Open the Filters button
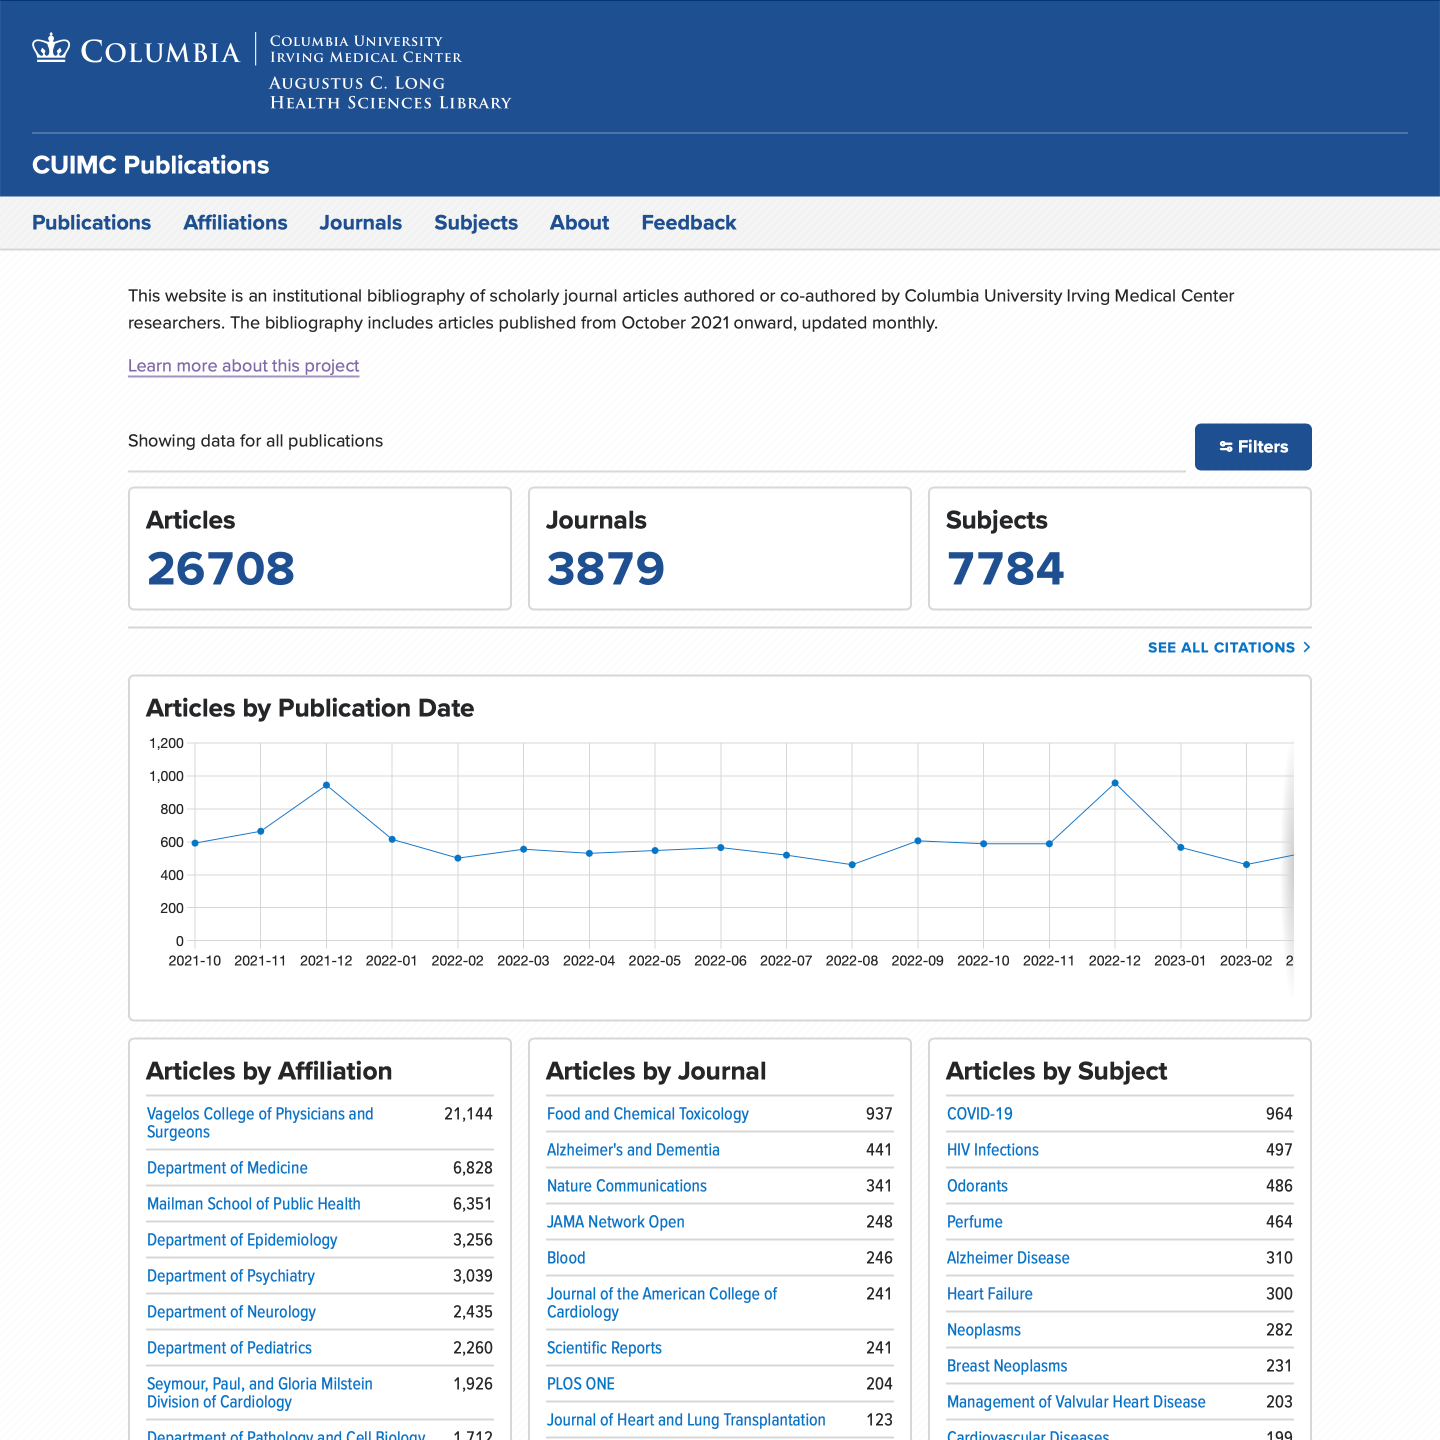 coord(1253,447)
